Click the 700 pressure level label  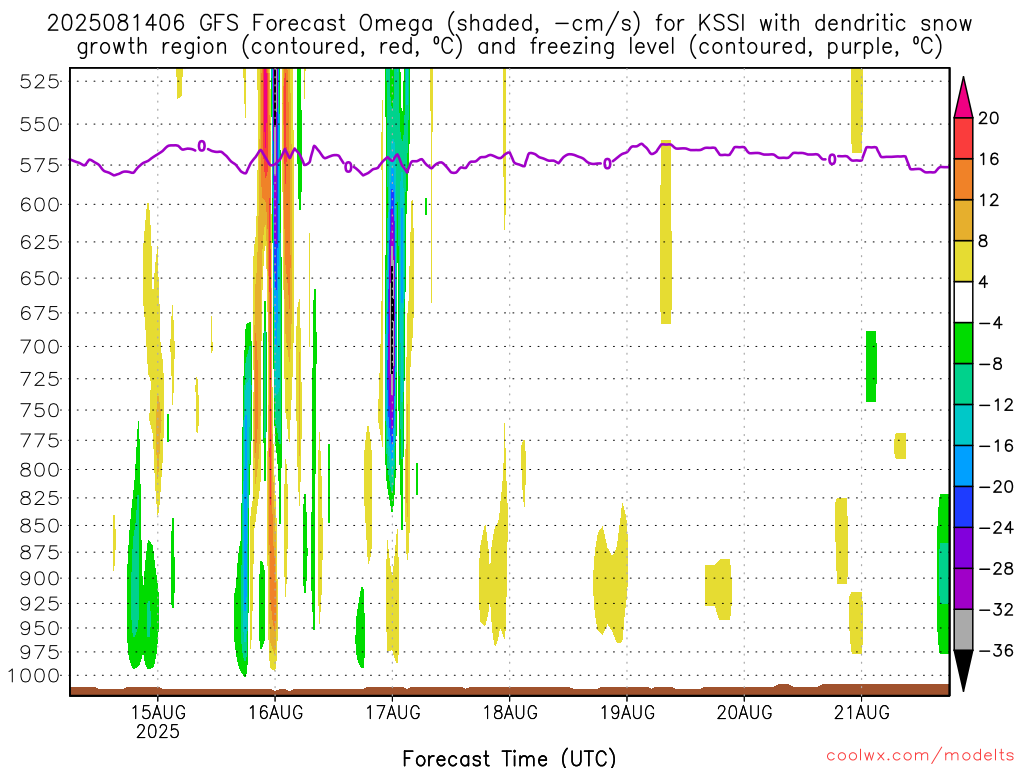point(39,347)
